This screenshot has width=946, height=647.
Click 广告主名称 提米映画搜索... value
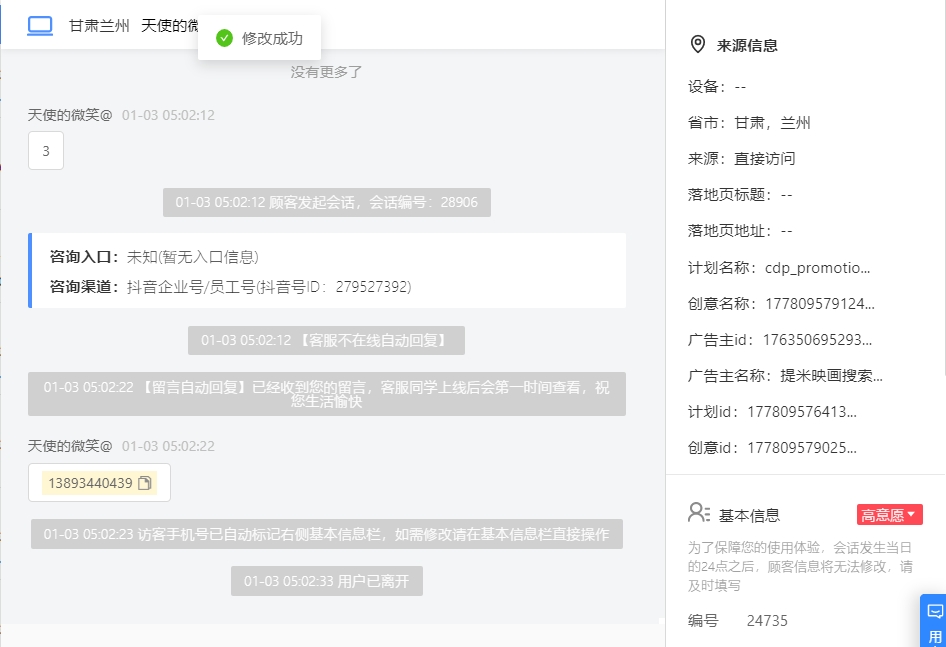tap(831, 376)
